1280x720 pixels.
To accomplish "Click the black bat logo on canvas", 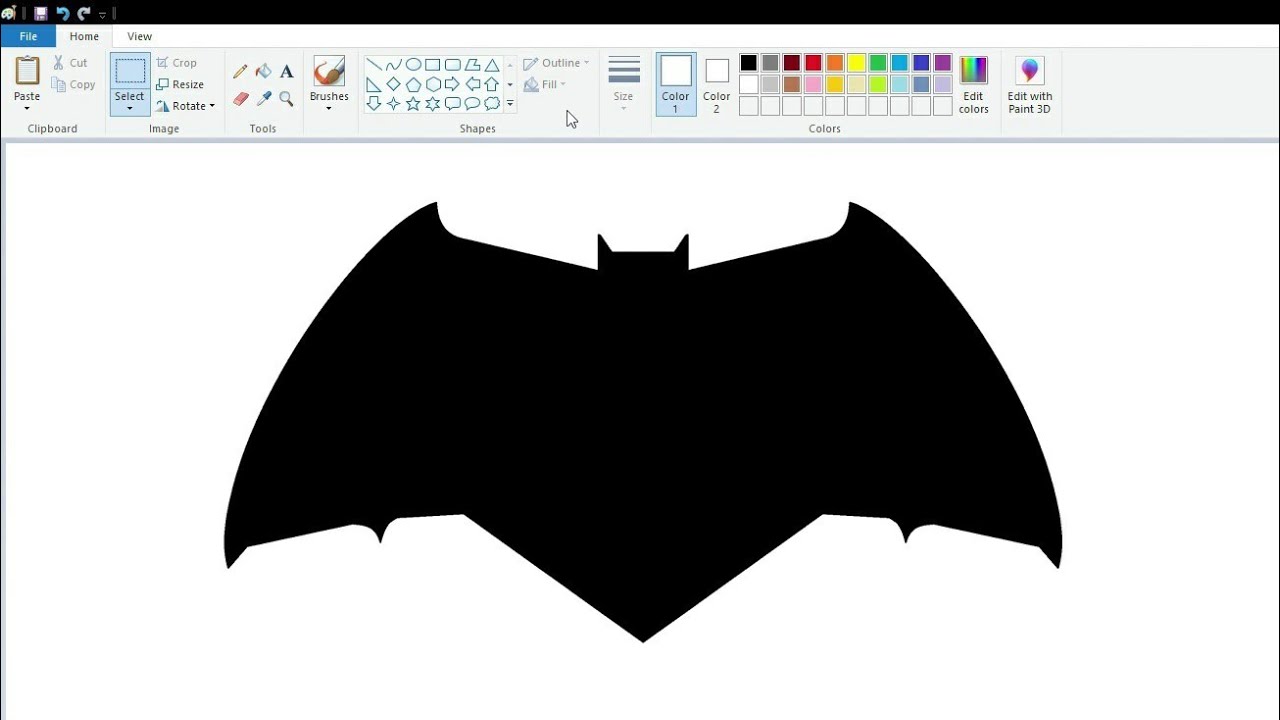I will [x=643, y=420].
